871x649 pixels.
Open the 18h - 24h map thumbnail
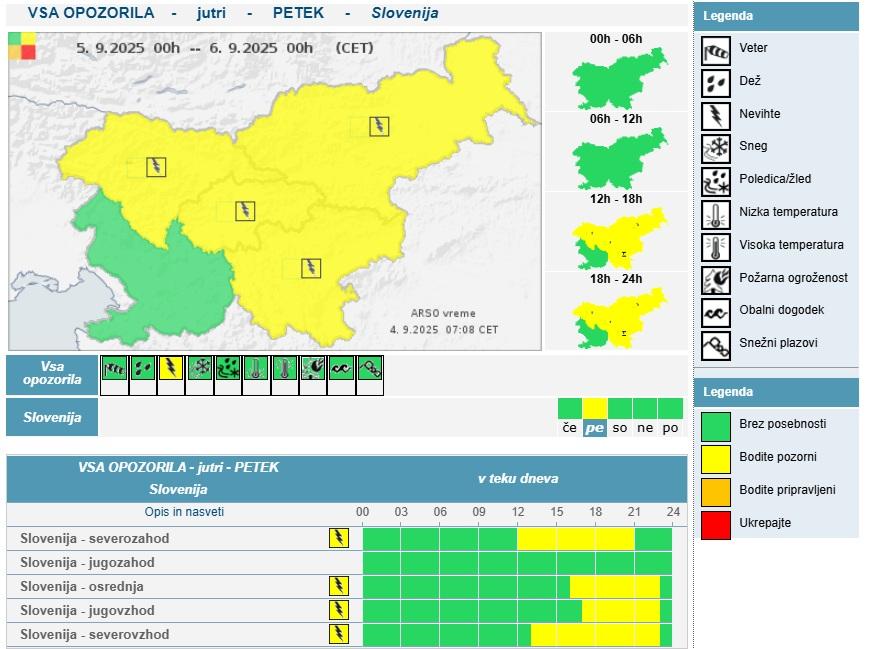pos(618,318)
